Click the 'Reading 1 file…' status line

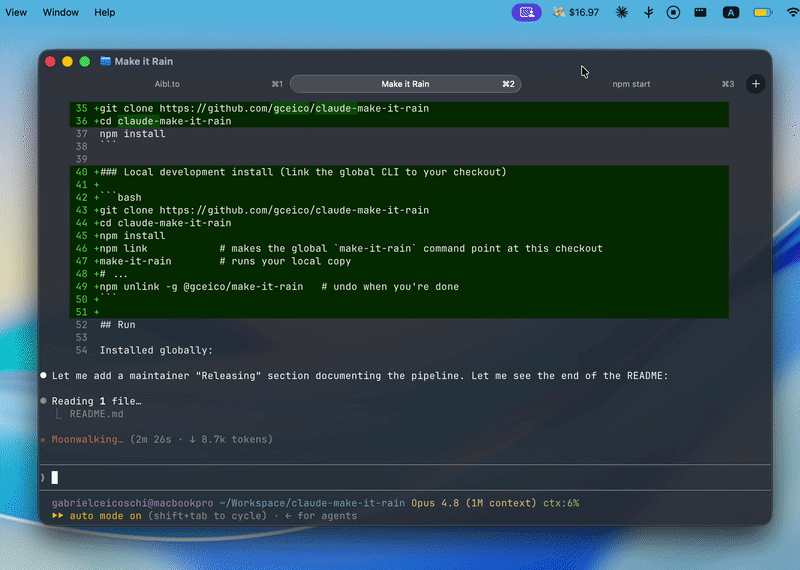tap(96, 401)
